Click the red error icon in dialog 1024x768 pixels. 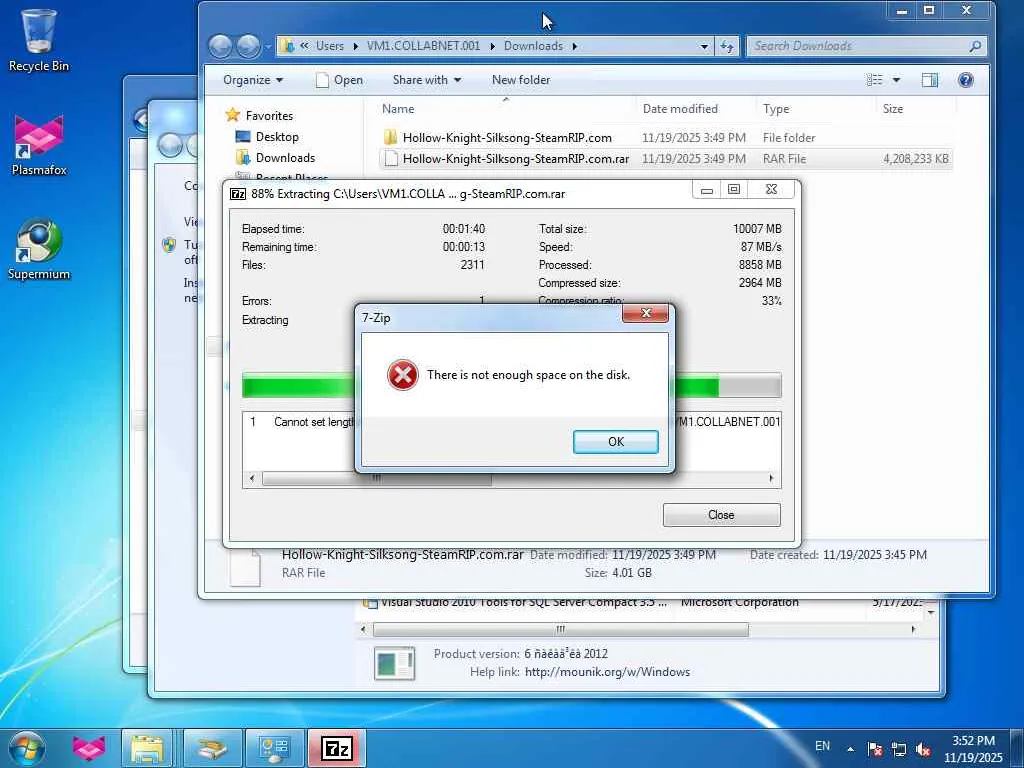click(x=402, y=375)
